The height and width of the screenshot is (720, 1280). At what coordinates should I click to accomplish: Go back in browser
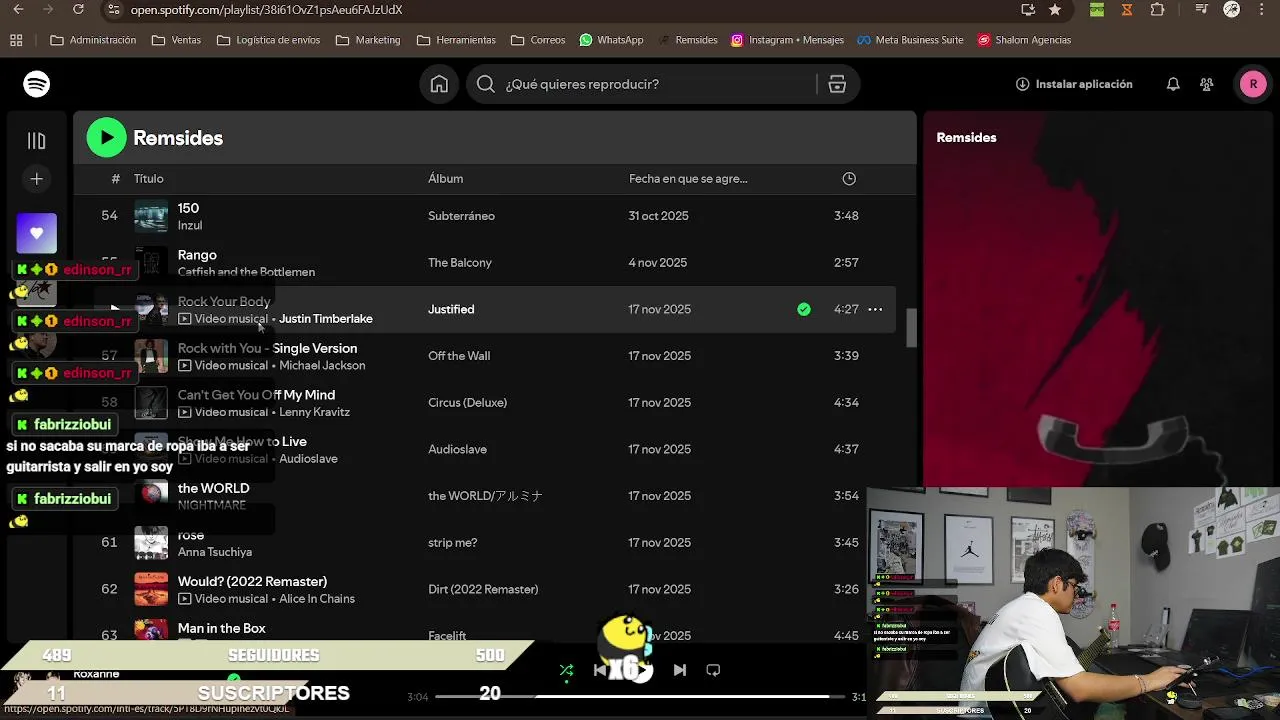(18, 9)
